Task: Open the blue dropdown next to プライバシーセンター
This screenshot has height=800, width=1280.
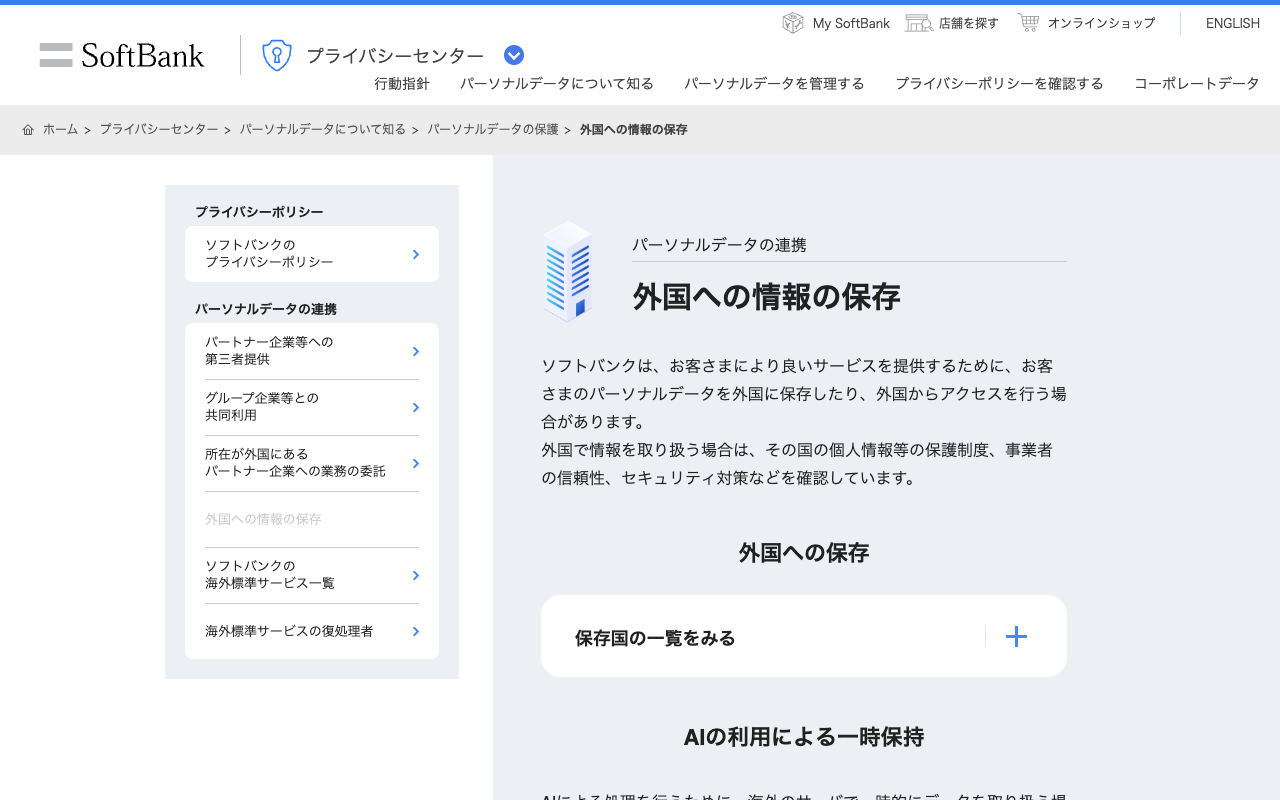Action: pyautogui.click(x=514, y=55)
